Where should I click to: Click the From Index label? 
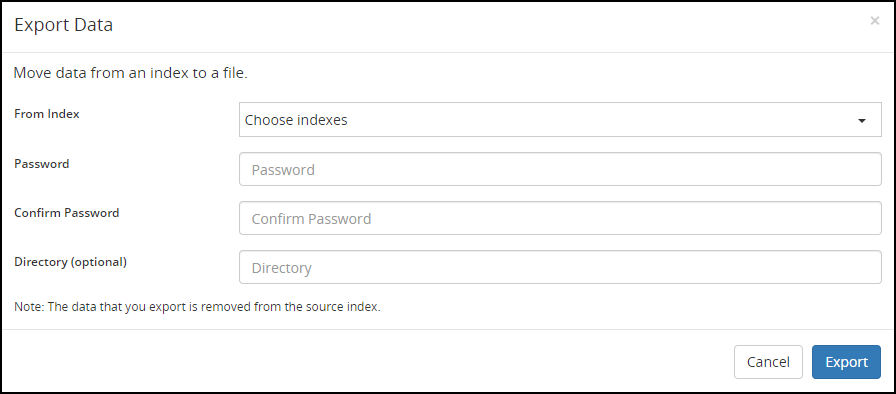[x=47, y=114]
